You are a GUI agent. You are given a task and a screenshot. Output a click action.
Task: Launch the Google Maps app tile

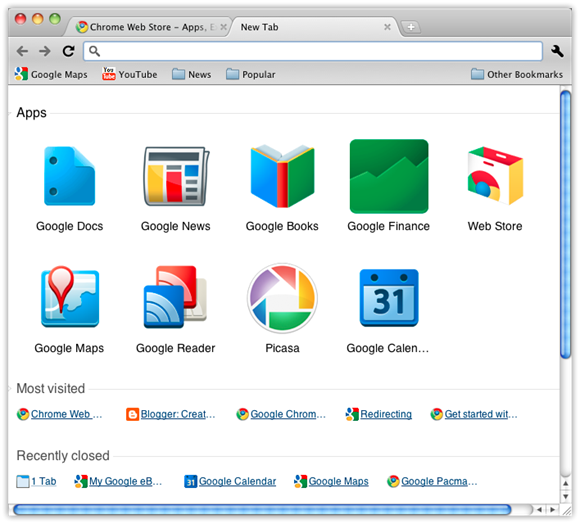click(70, 297)
